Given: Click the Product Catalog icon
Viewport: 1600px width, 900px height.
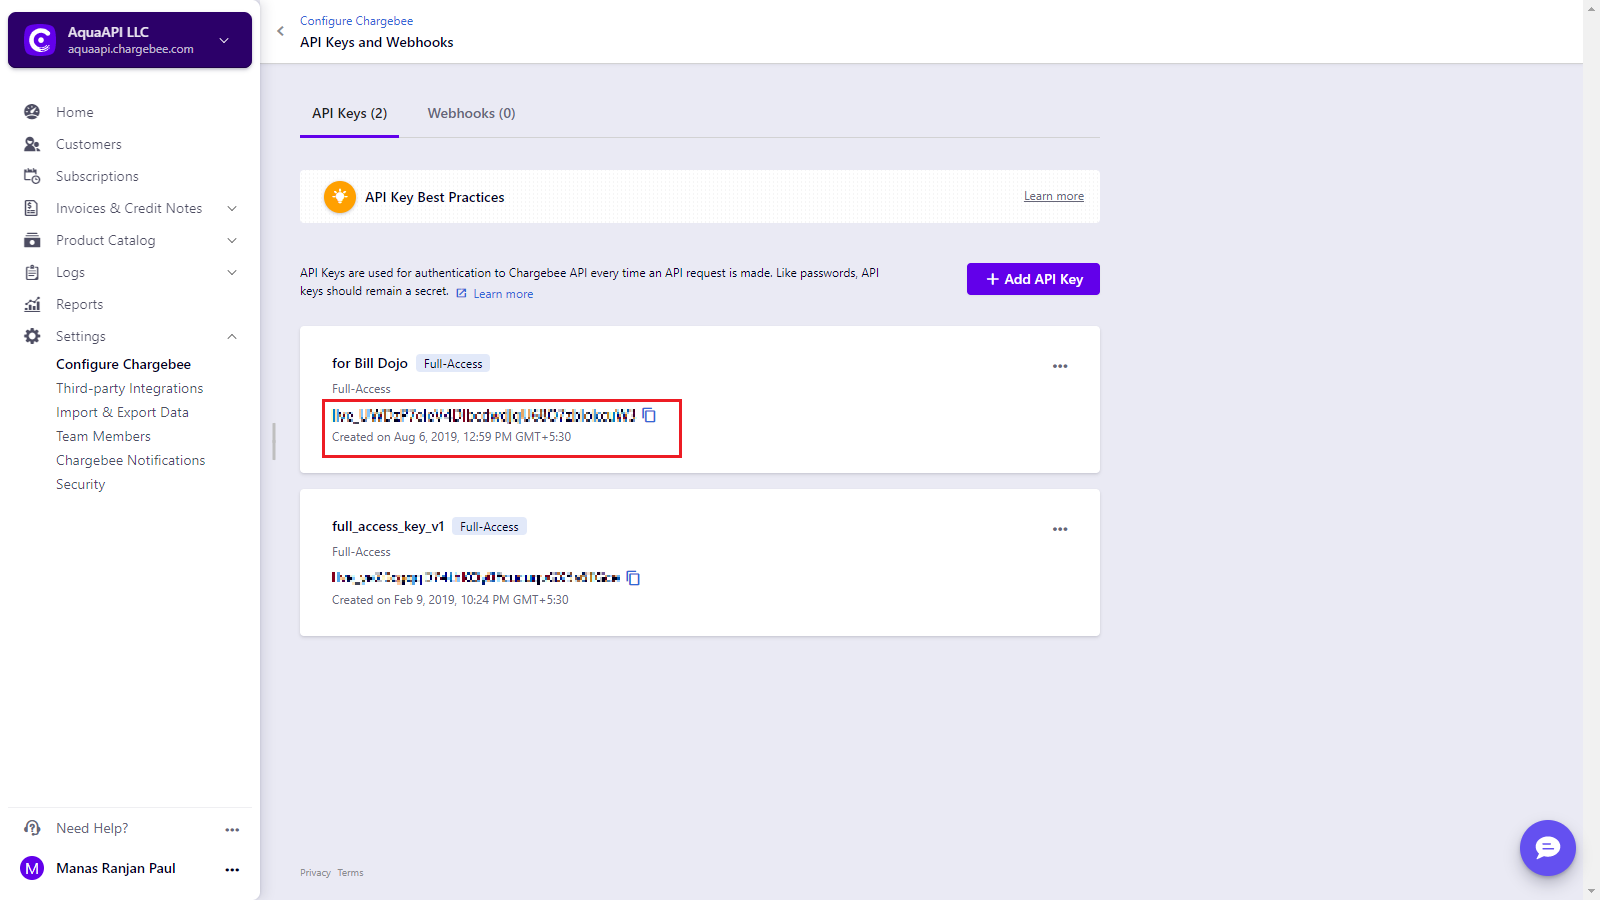Looking at the screenshot, I should (x=32, y=240).
